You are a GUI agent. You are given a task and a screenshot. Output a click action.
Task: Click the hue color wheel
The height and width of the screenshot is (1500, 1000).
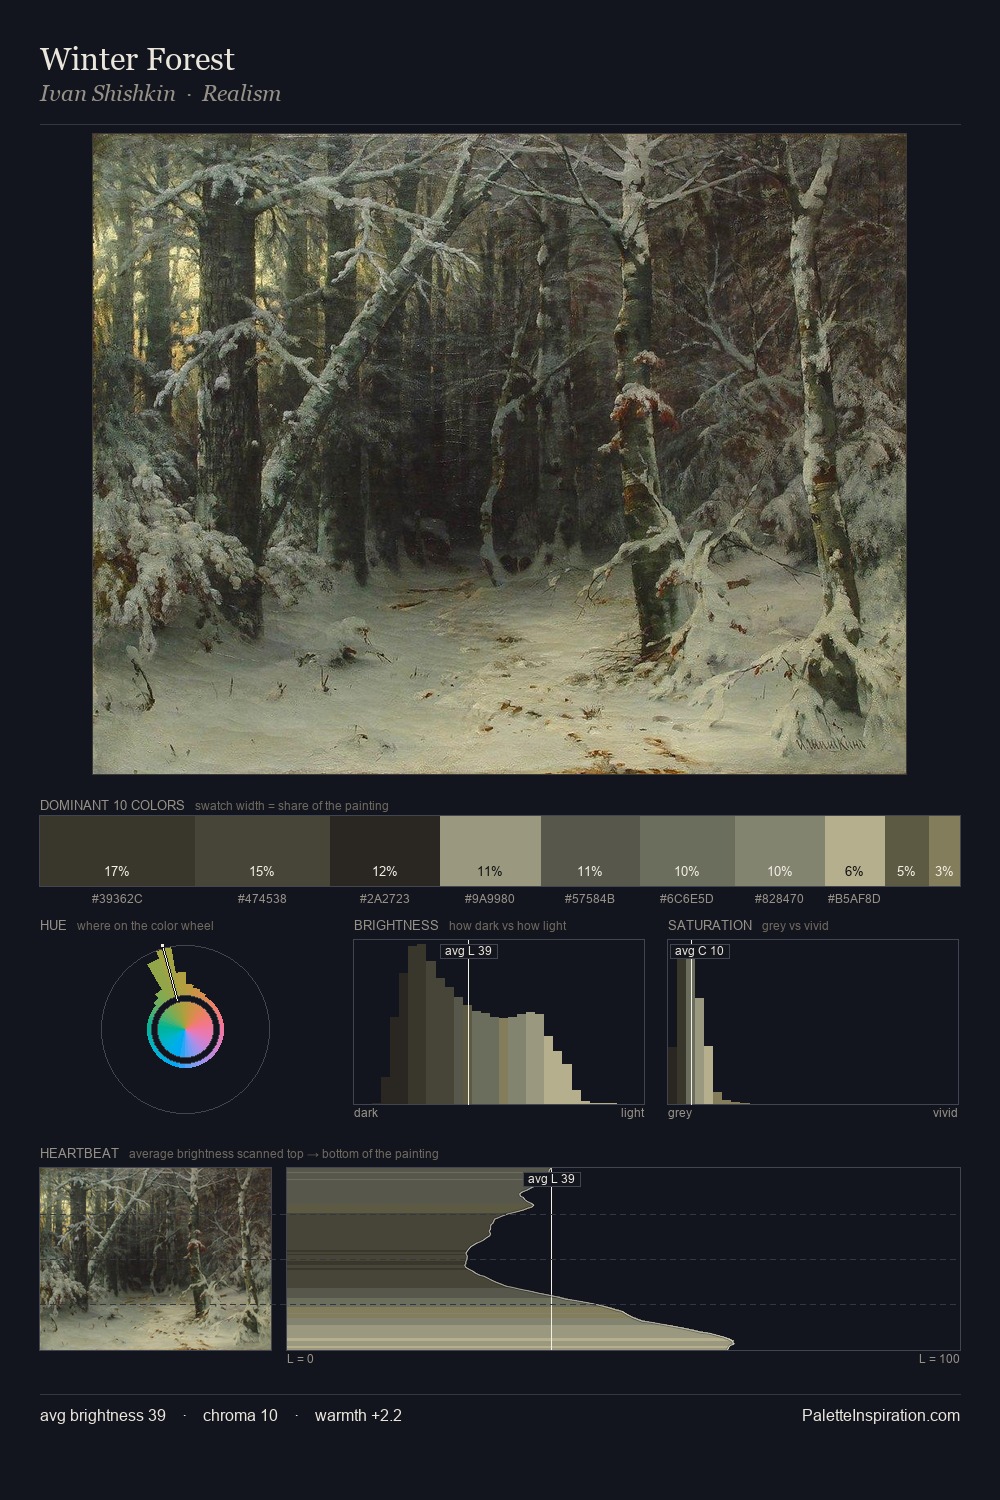pos(185,1029)
